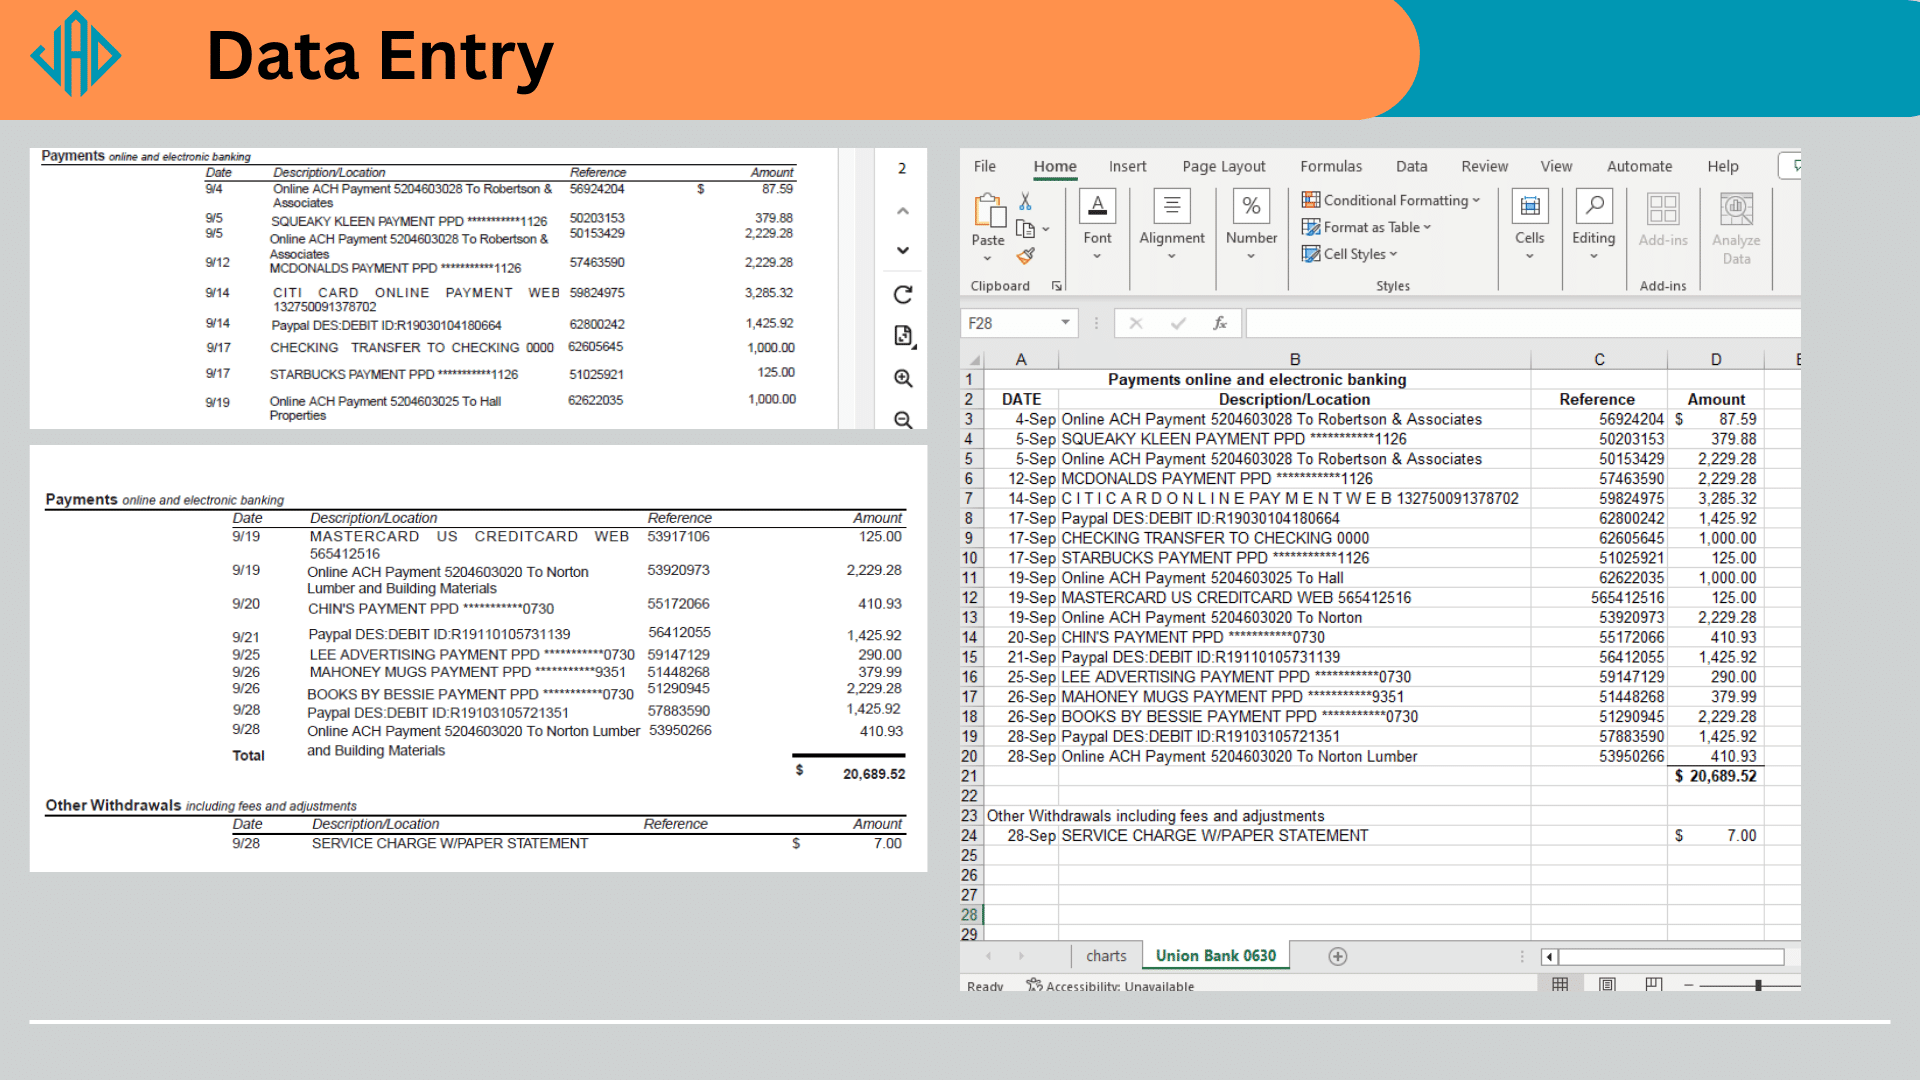Expand the Conditional Formatting dropdown
The width and height of the screenshot is (1920, 1080).
1476,200
